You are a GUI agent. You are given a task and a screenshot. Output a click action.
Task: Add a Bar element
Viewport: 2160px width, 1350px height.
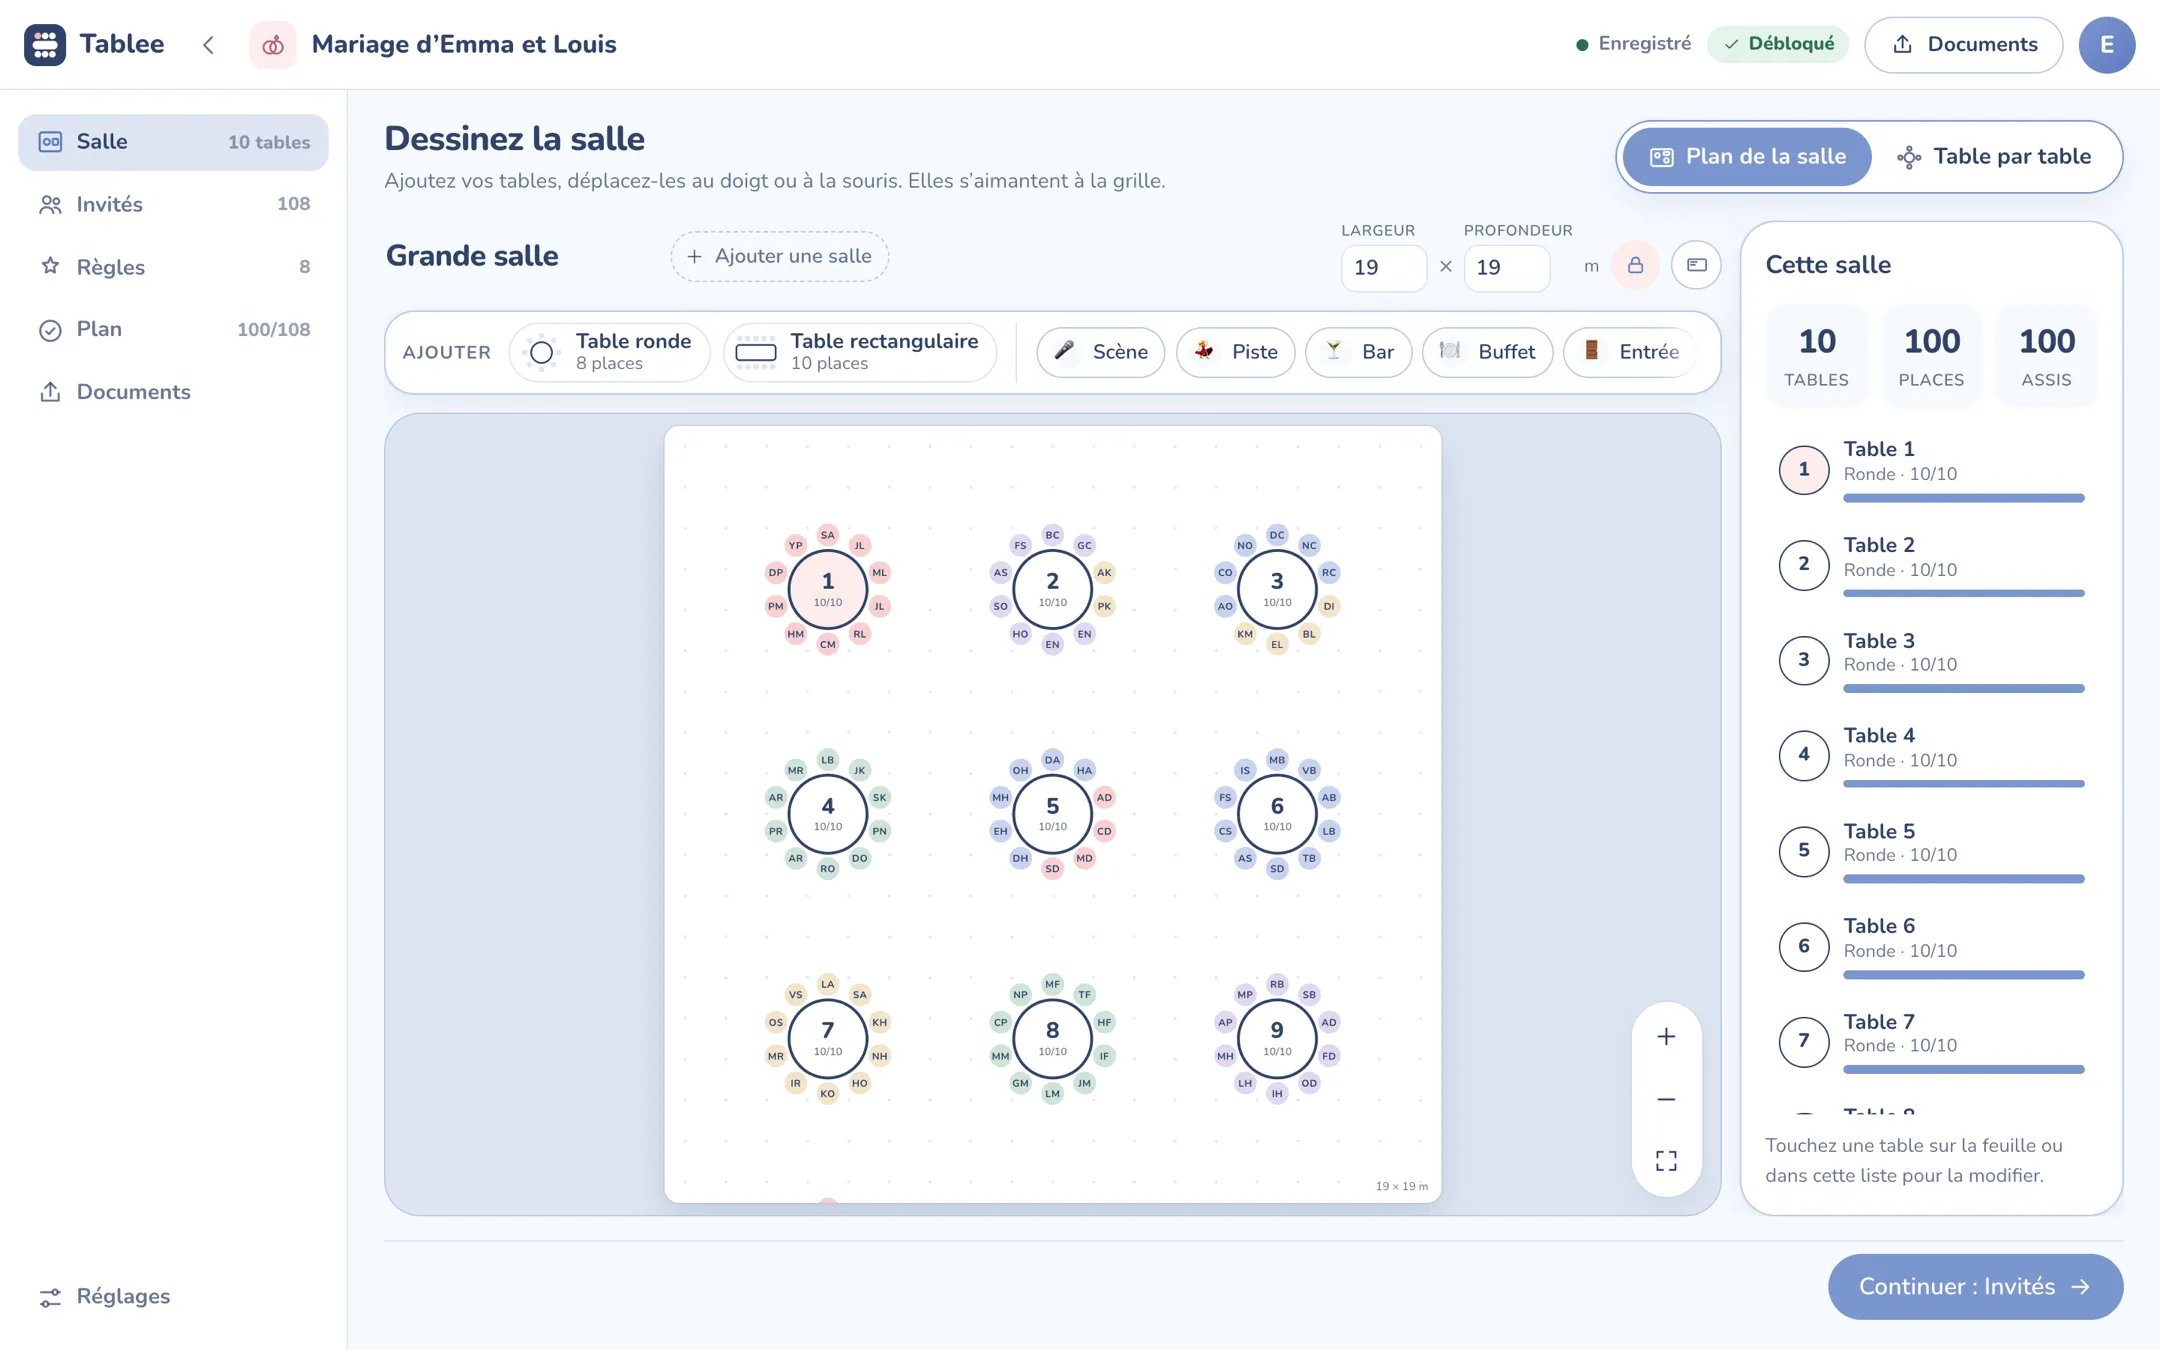point(1358,352)
